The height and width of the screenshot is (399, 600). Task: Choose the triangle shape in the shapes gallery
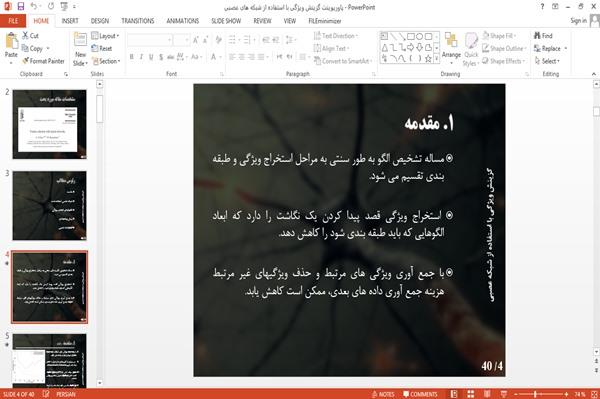385,47
